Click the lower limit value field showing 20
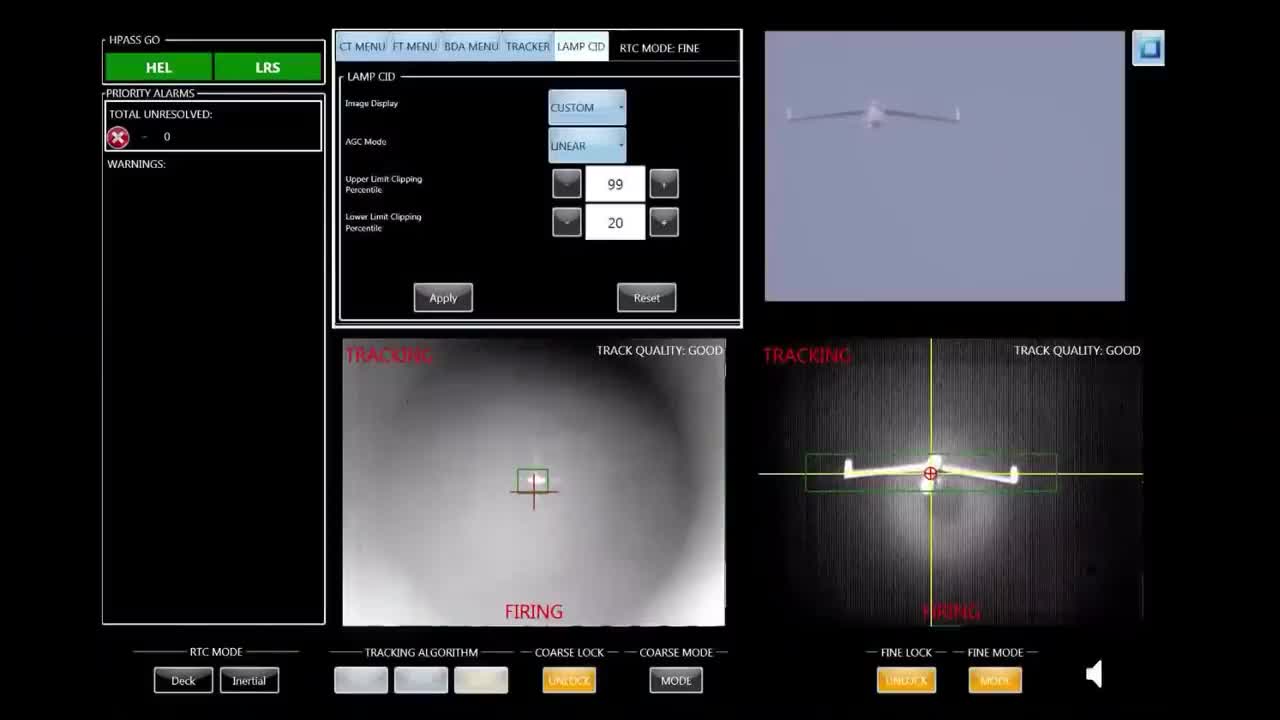 (x=615, y=222)
